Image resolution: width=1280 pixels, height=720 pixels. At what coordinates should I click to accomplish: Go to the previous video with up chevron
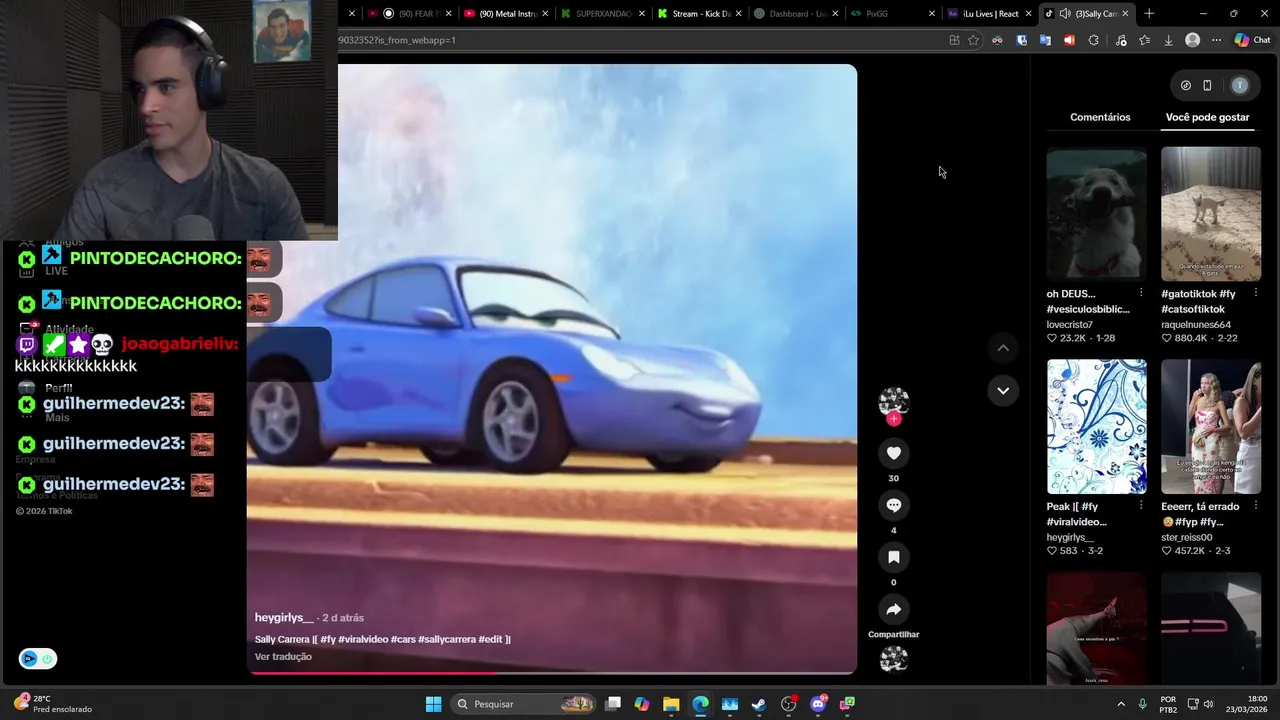tap(1003, 348)
